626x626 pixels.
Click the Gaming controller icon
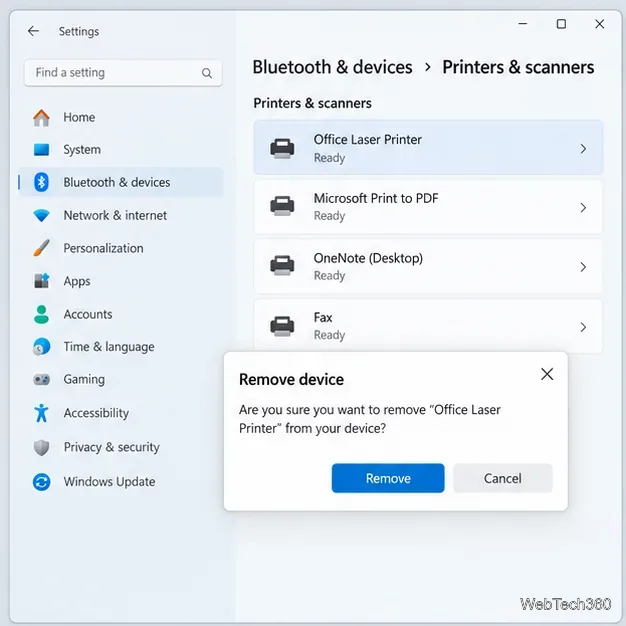click(x=42, y=379)
